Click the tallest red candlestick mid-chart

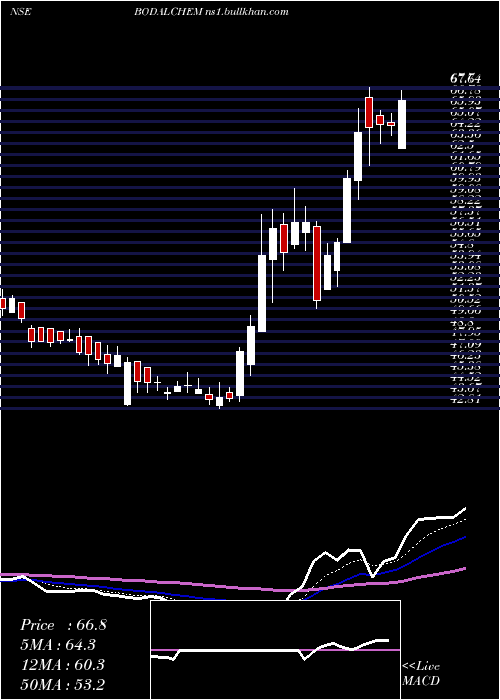pyautogui.click(x=317, y=263)
